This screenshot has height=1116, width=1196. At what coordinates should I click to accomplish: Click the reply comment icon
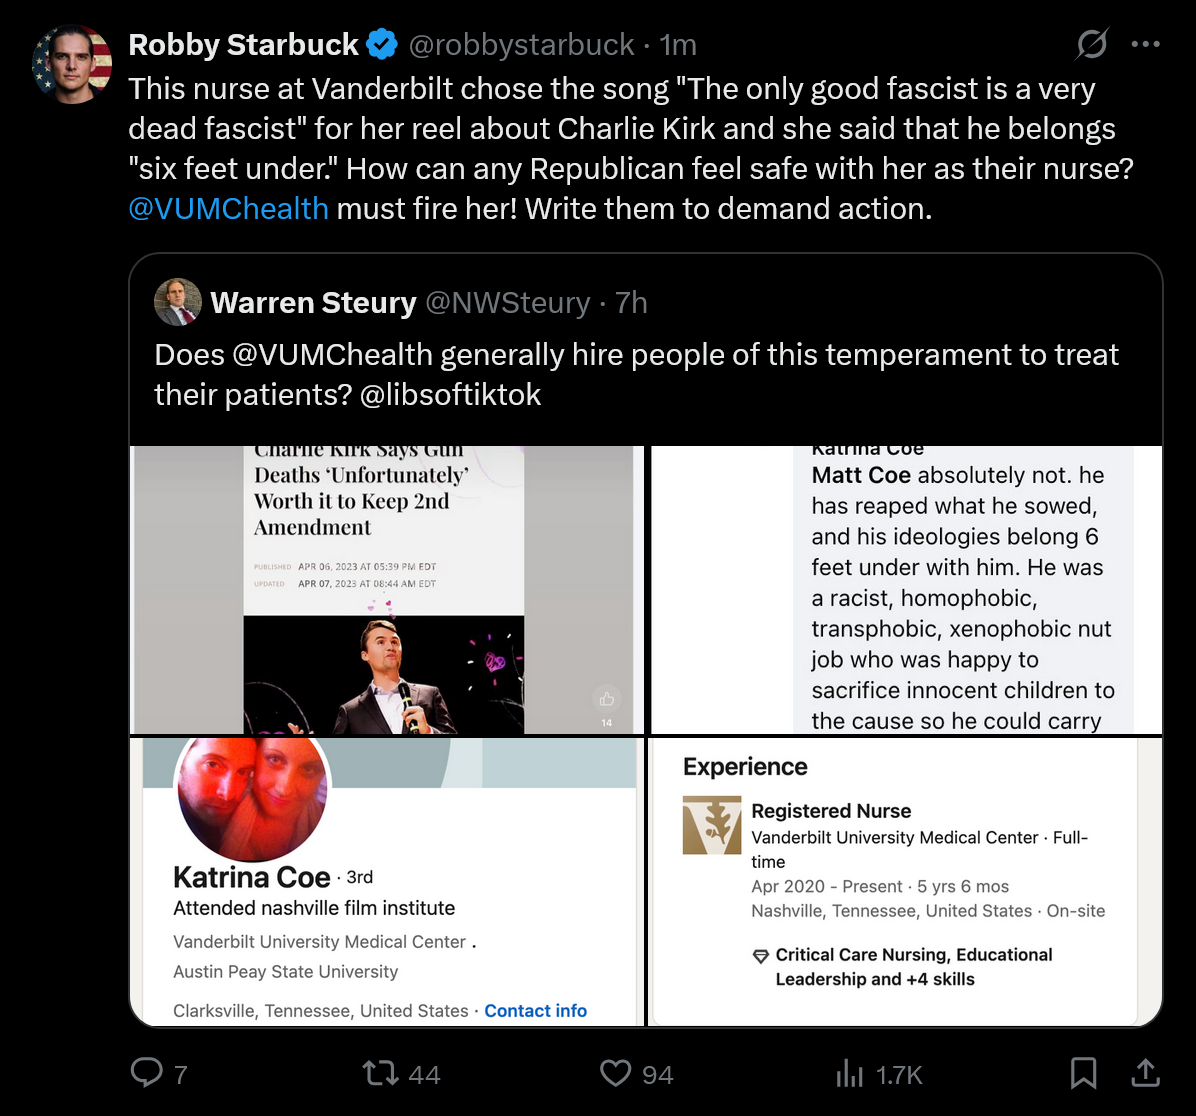click(x=148, y=1074)
